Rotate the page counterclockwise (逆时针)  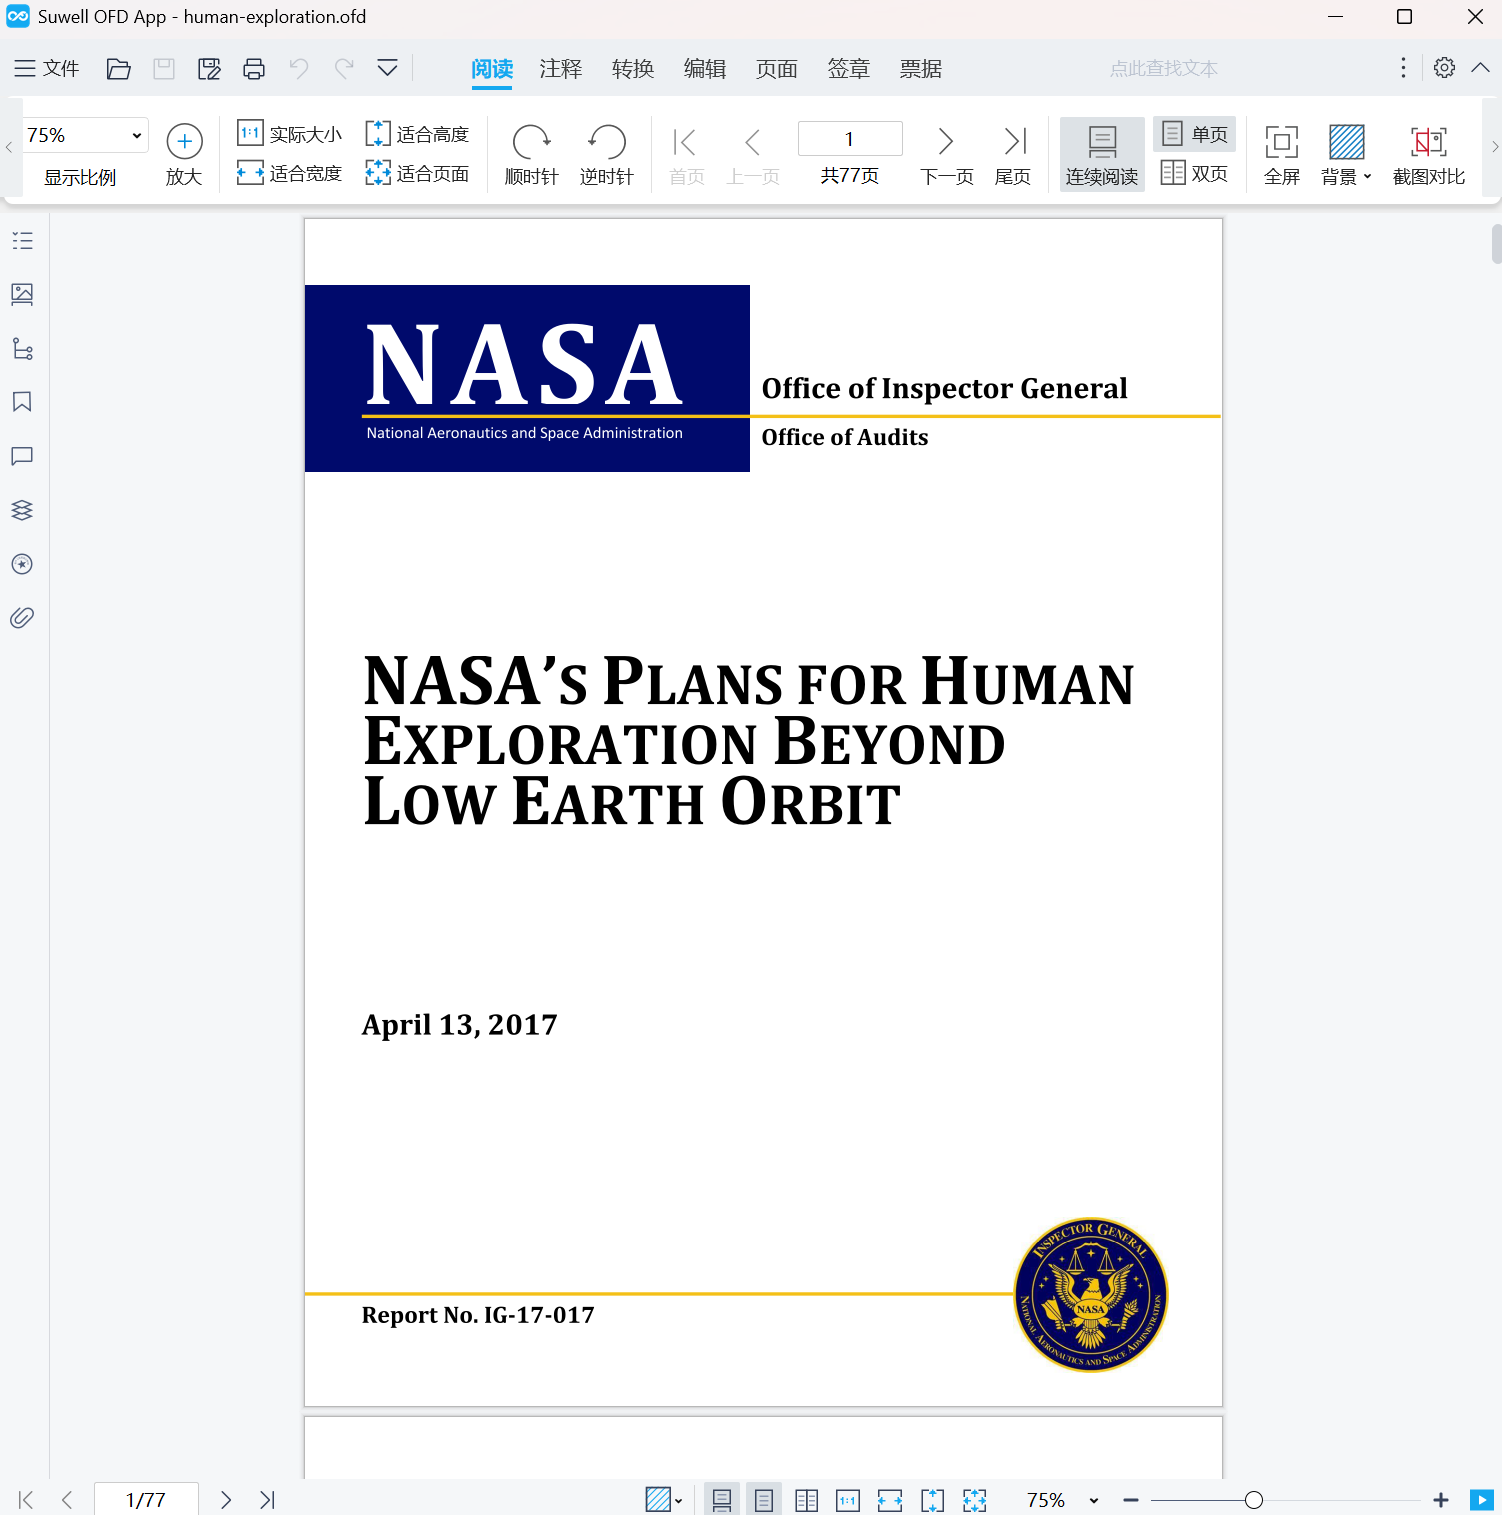click(605, 152)
